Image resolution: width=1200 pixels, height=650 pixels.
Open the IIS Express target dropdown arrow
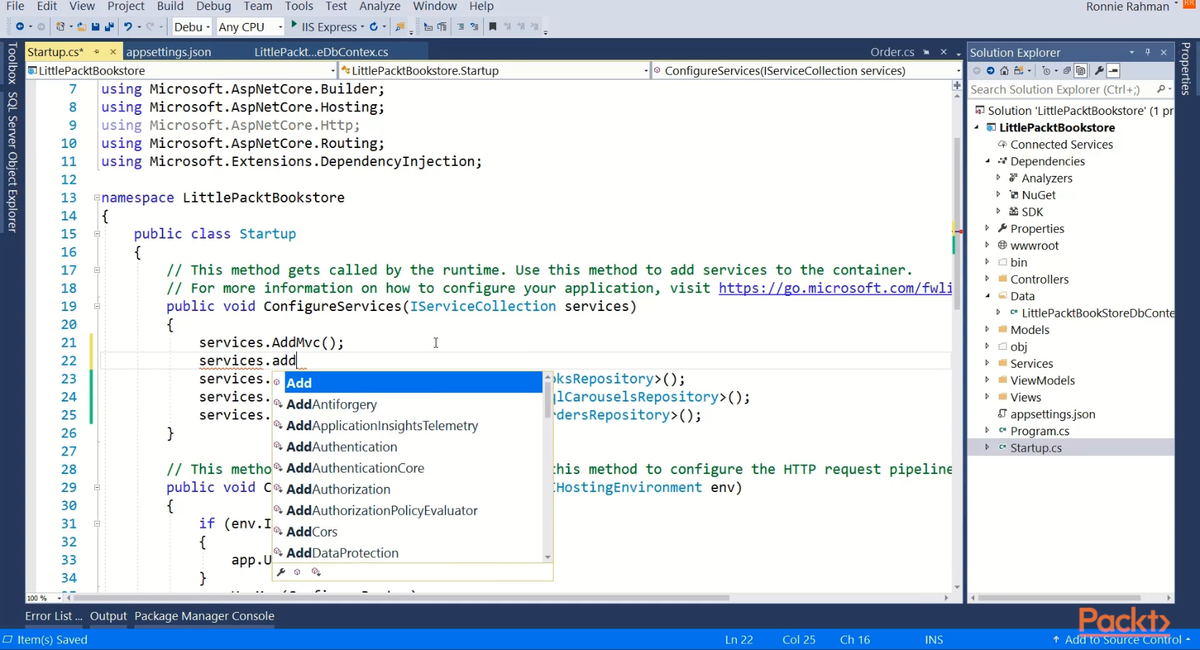pyautogui.click(x=361, y=27)
